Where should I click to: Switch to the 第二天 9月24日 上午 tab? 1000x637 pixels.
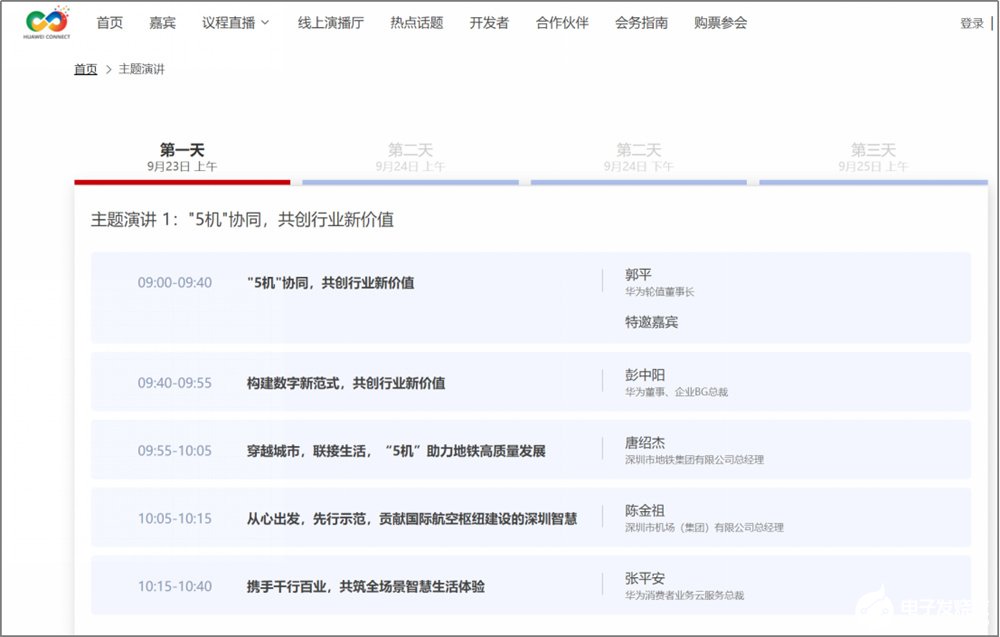click(411, 155)
